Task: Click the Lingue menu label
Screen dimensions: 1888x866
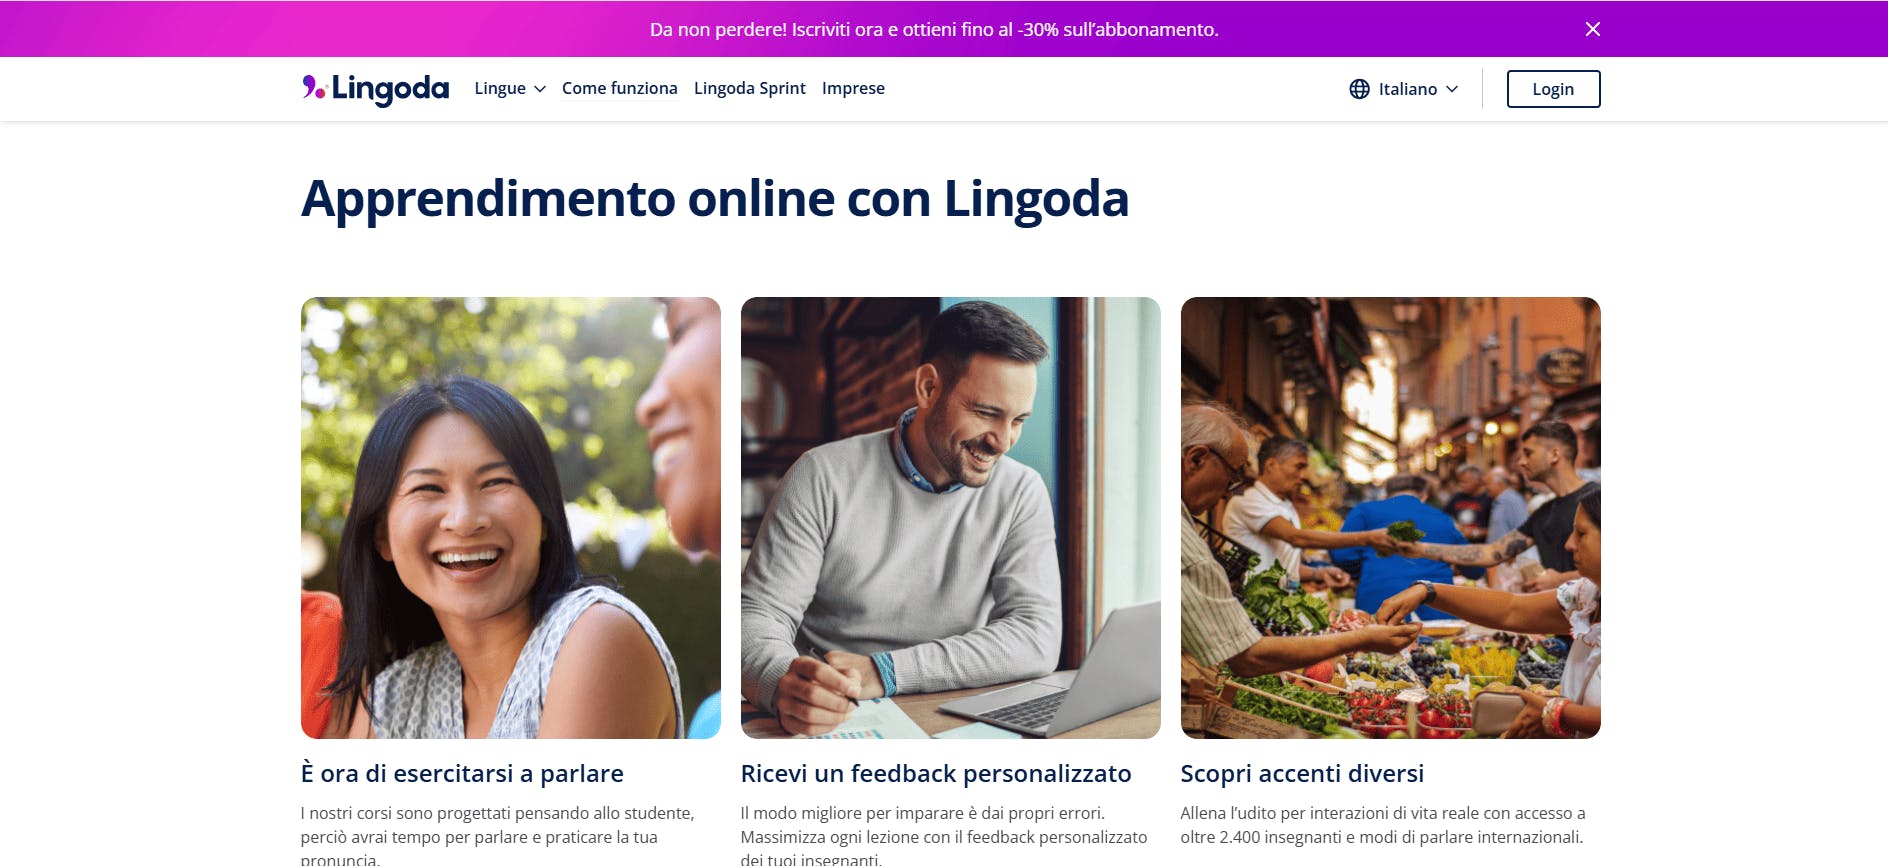Action: coord(500,88)
